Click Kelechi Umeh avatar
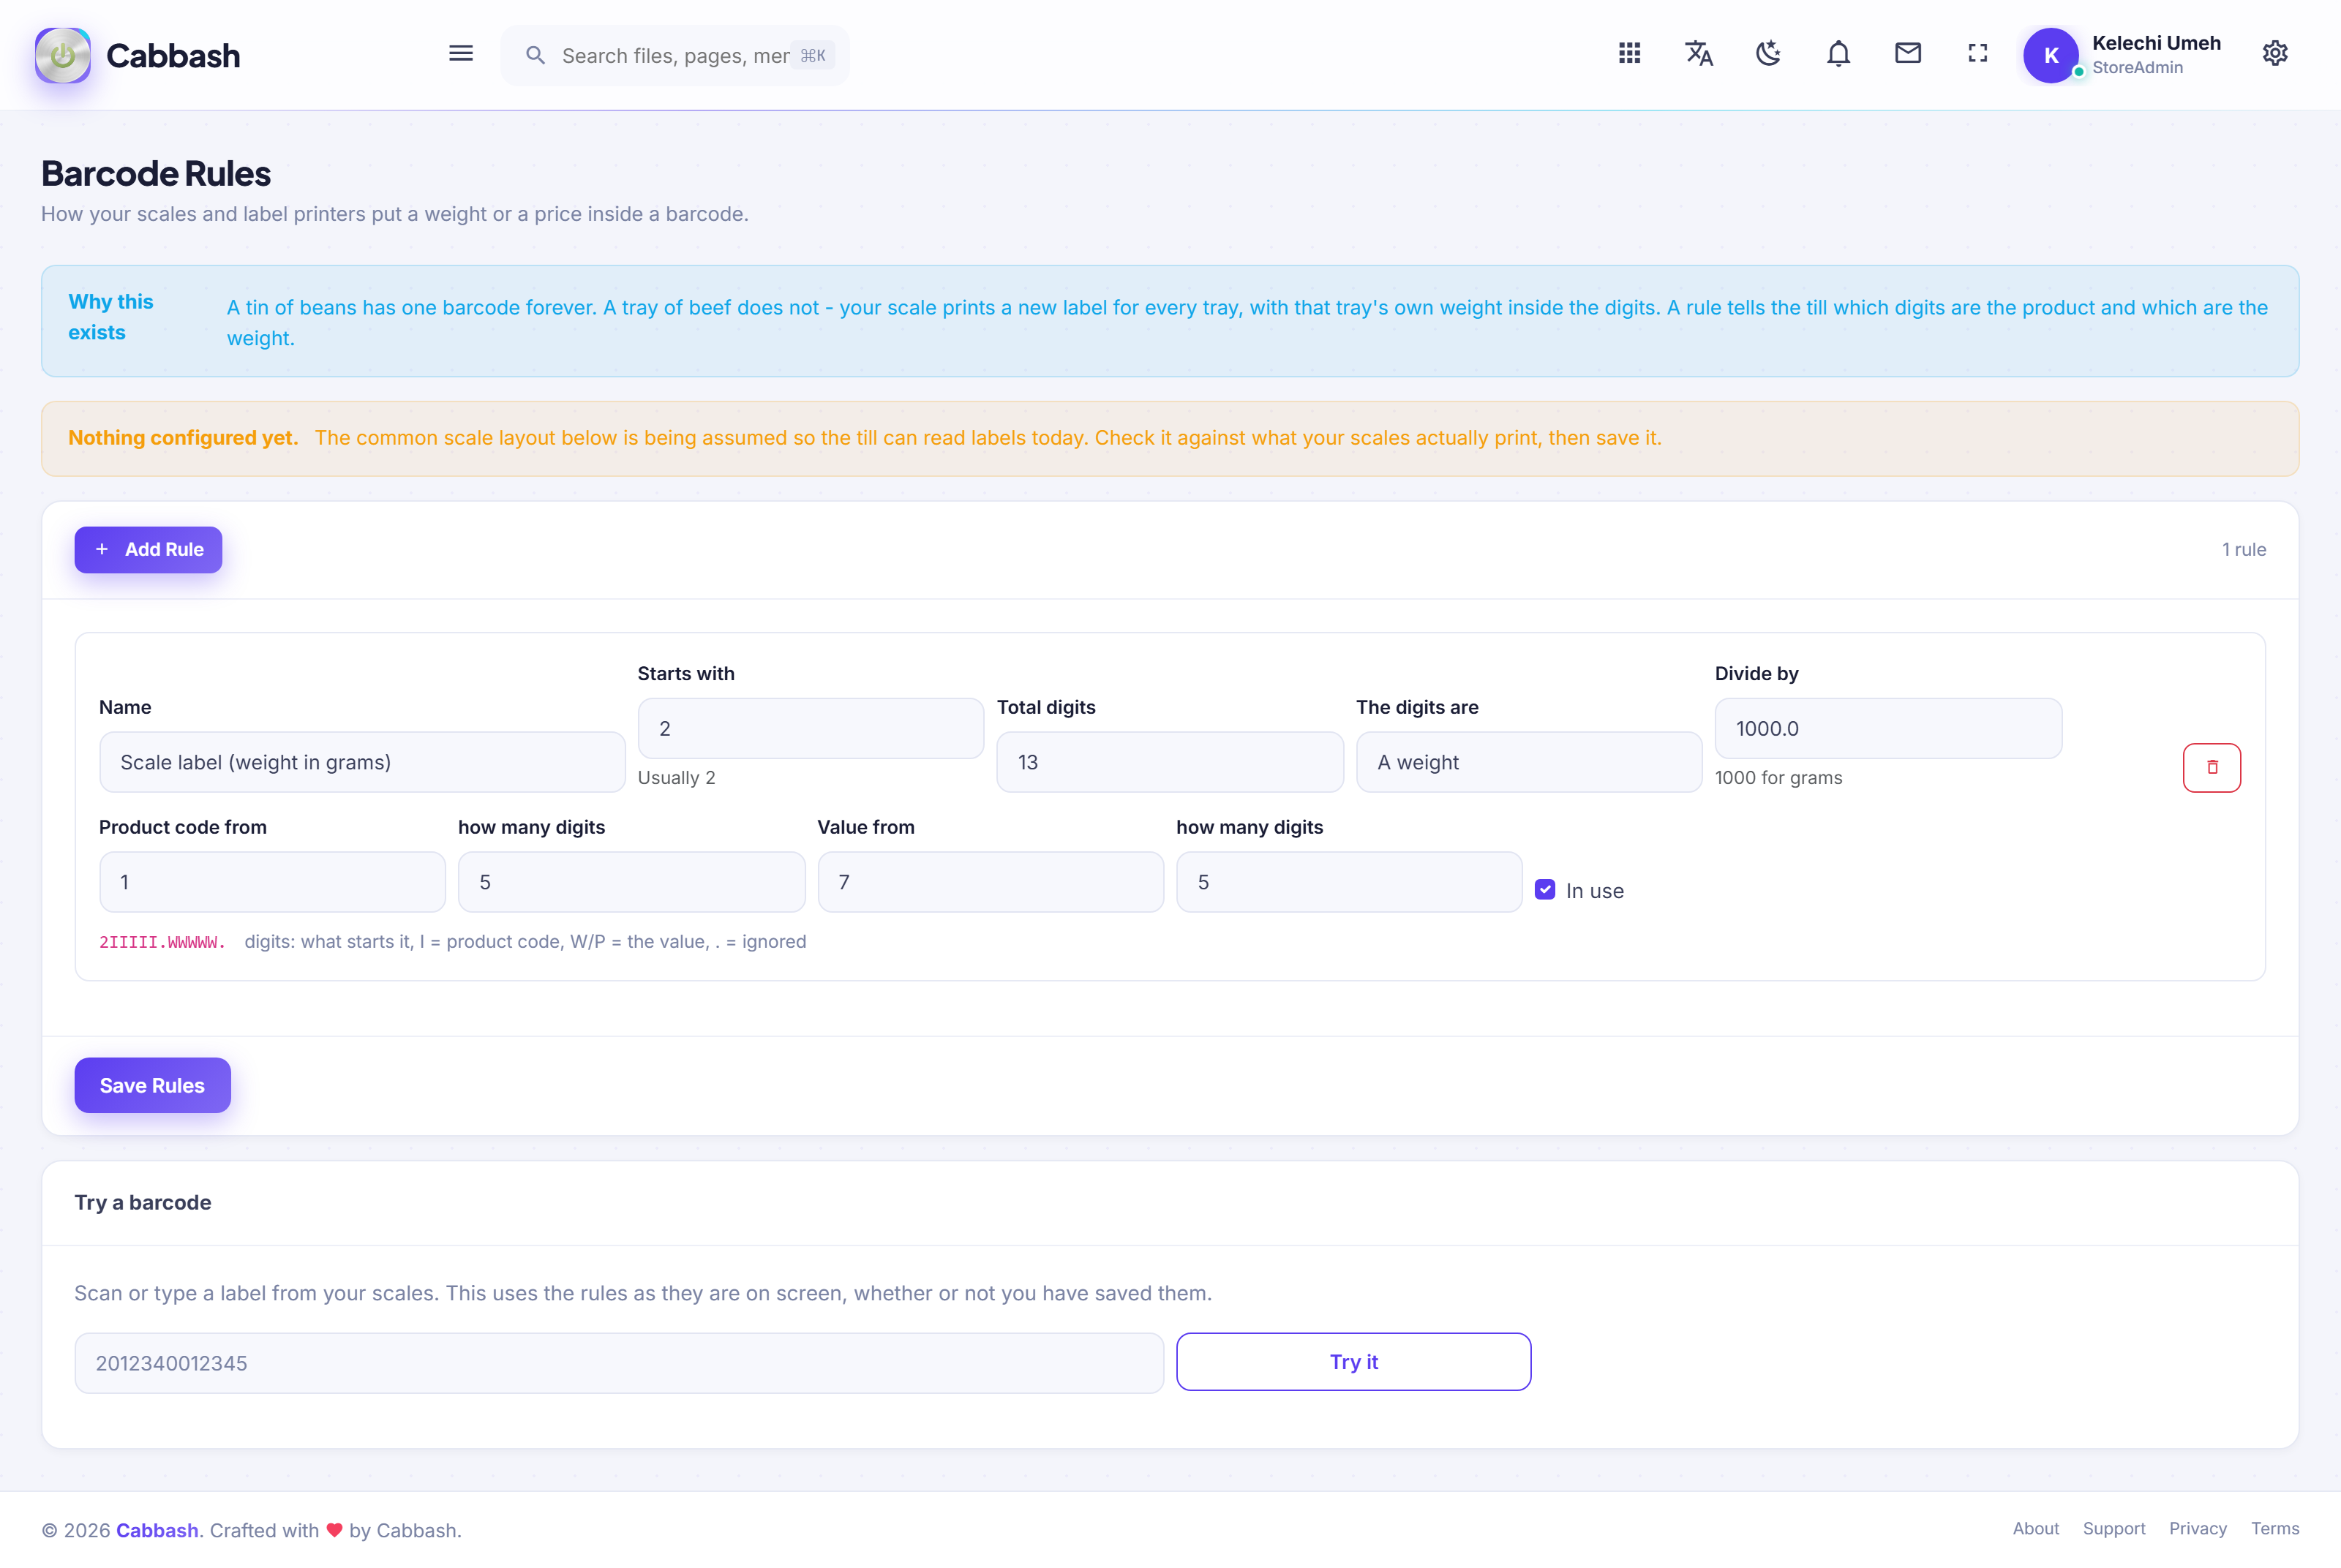This screenshot has width=2341, height=1568. pos(2050,55)
